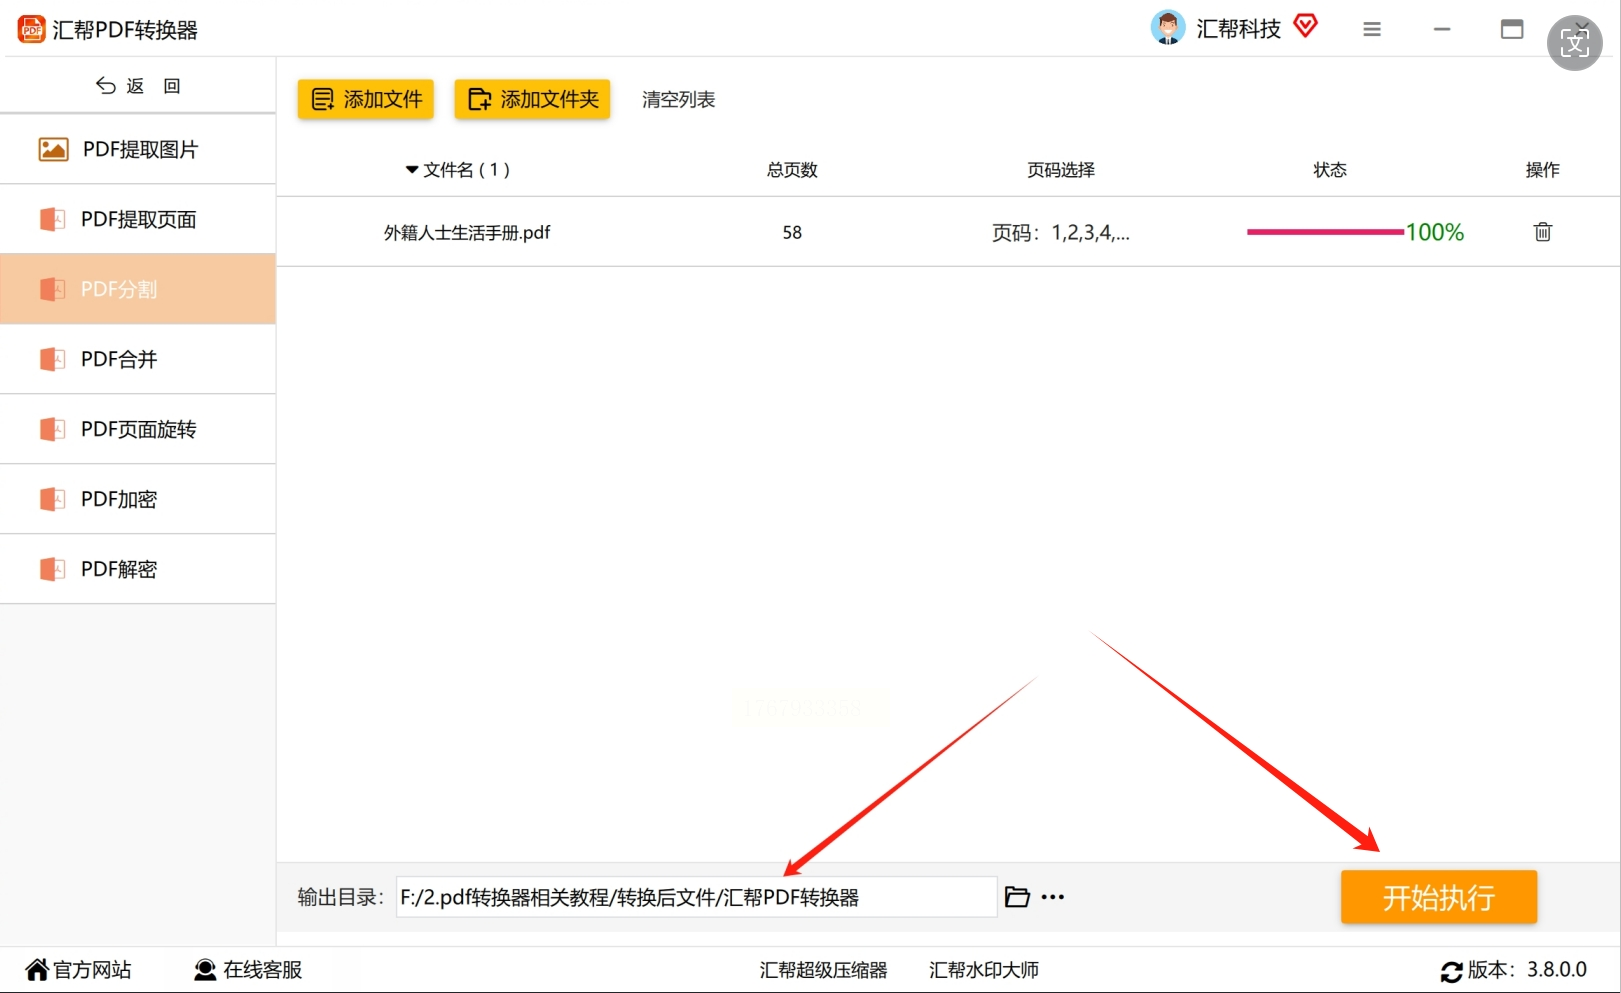Toggle the 文件名 sort arrow
The width and height of the screenshot is (1621, 993).
(x=412, y=170)
